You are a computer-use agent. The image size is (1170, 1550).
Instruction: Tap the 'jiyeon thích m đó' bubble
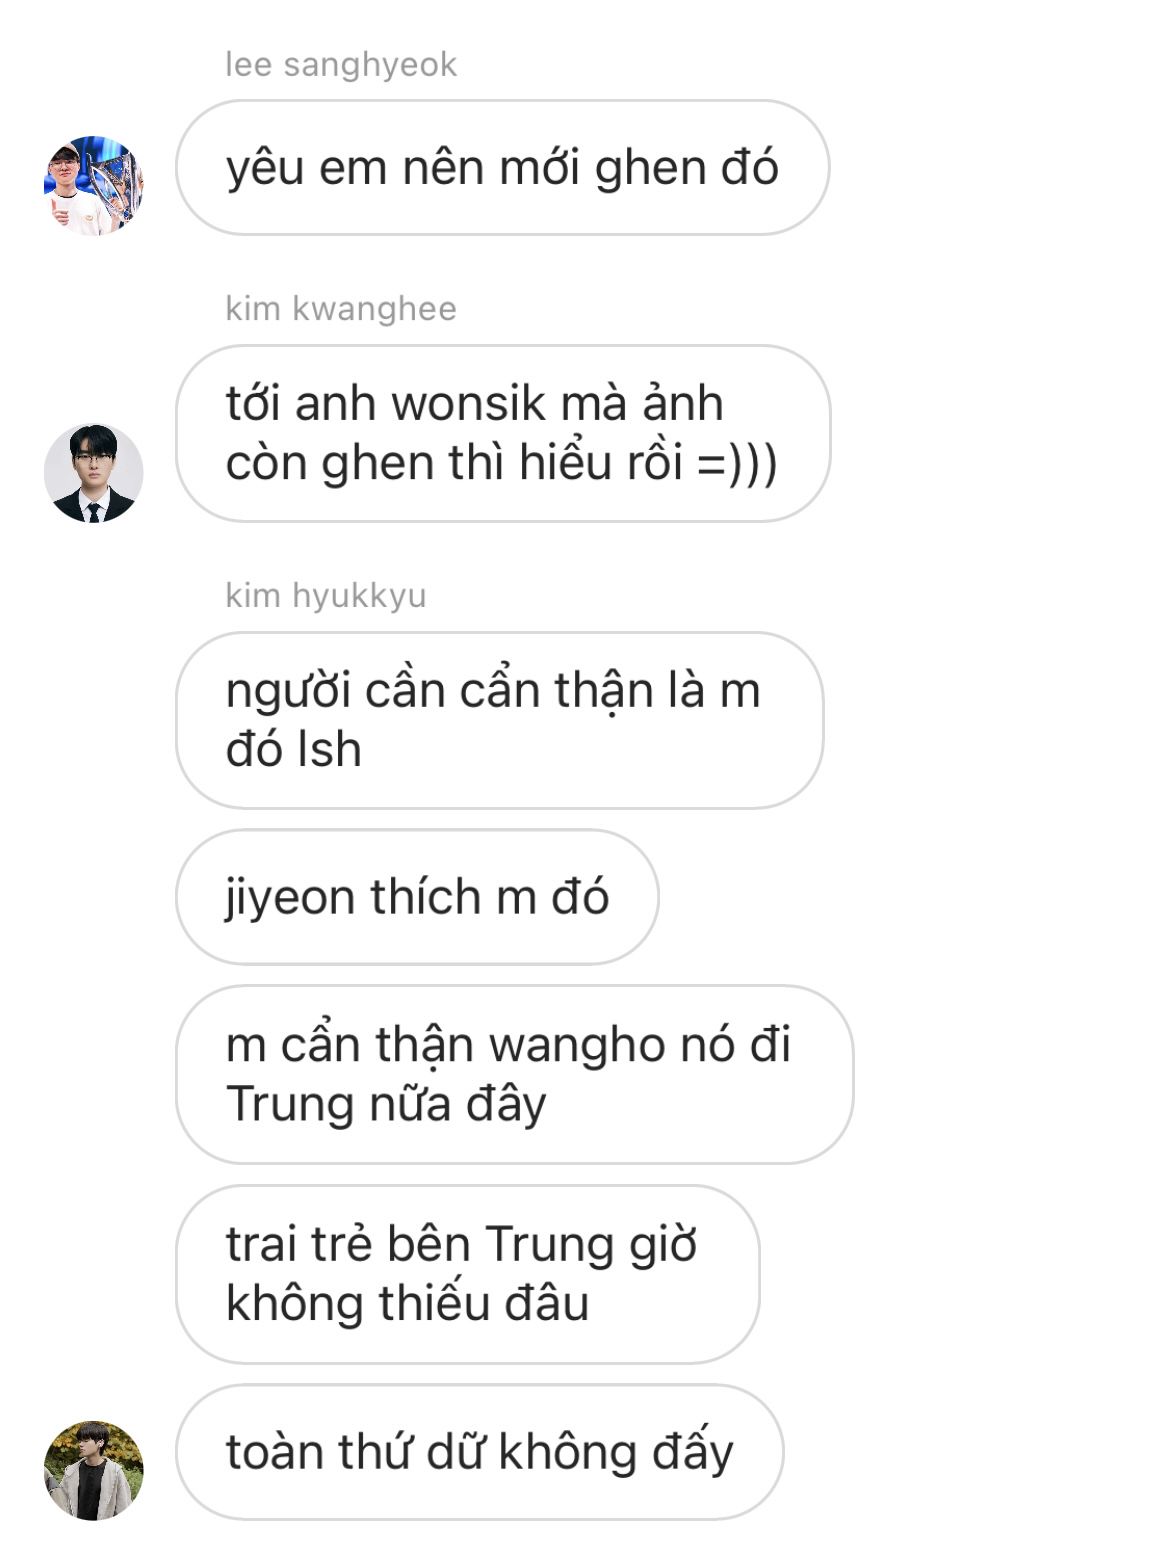[x=417, y=897]
